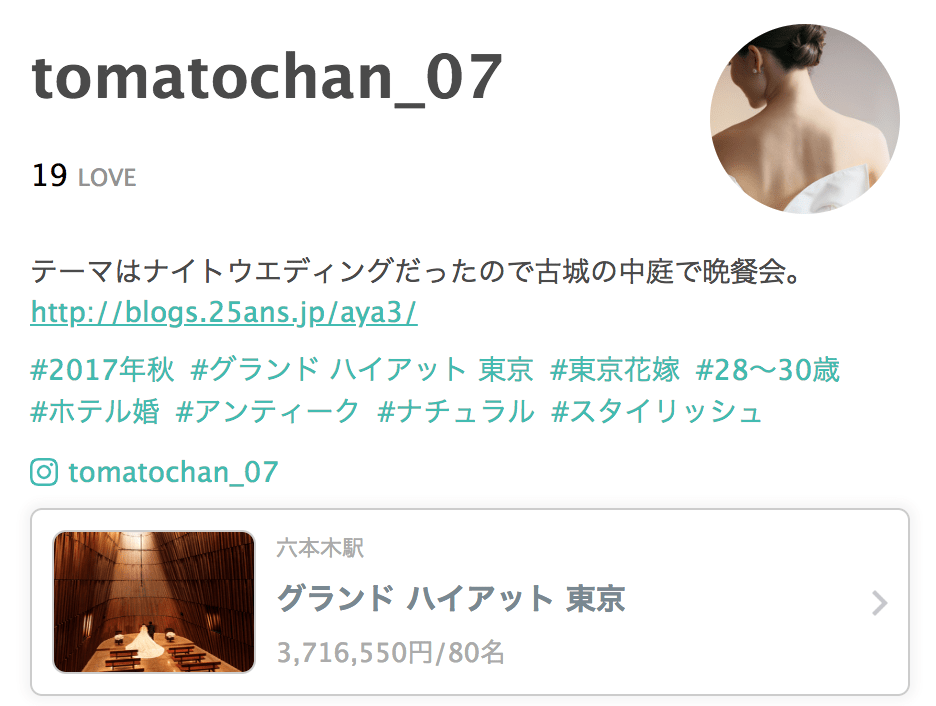Viewport: 936px width, 706px height.
Task: Click the #東京花嫁 hashtag
Action: (x=615, y=369)
